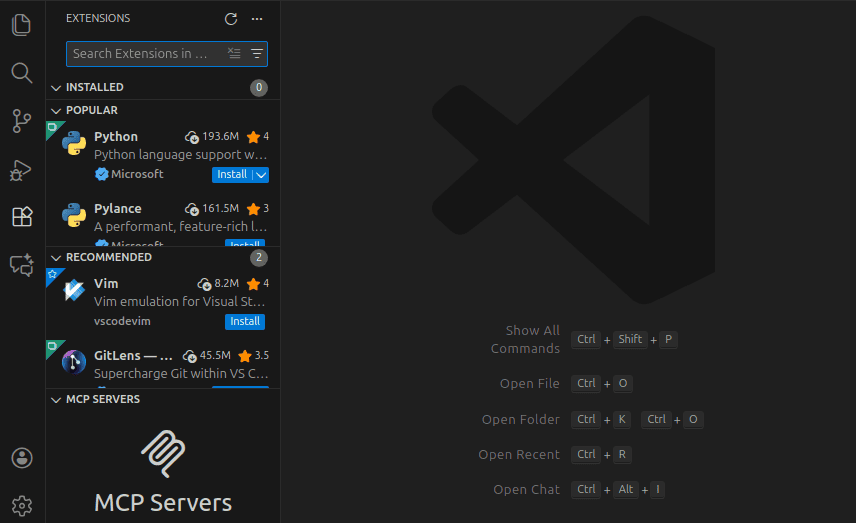This screenshot has height=523, width=856.
Task: Select the Extensions view icon
Action: pyautogui.click(x=22, y=217)
